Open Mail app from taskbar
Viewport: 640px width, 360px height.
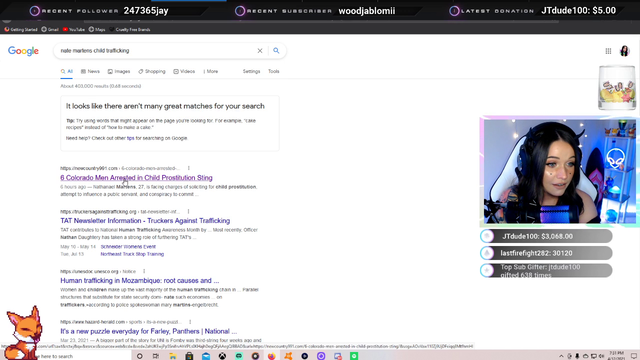point(206,356)
